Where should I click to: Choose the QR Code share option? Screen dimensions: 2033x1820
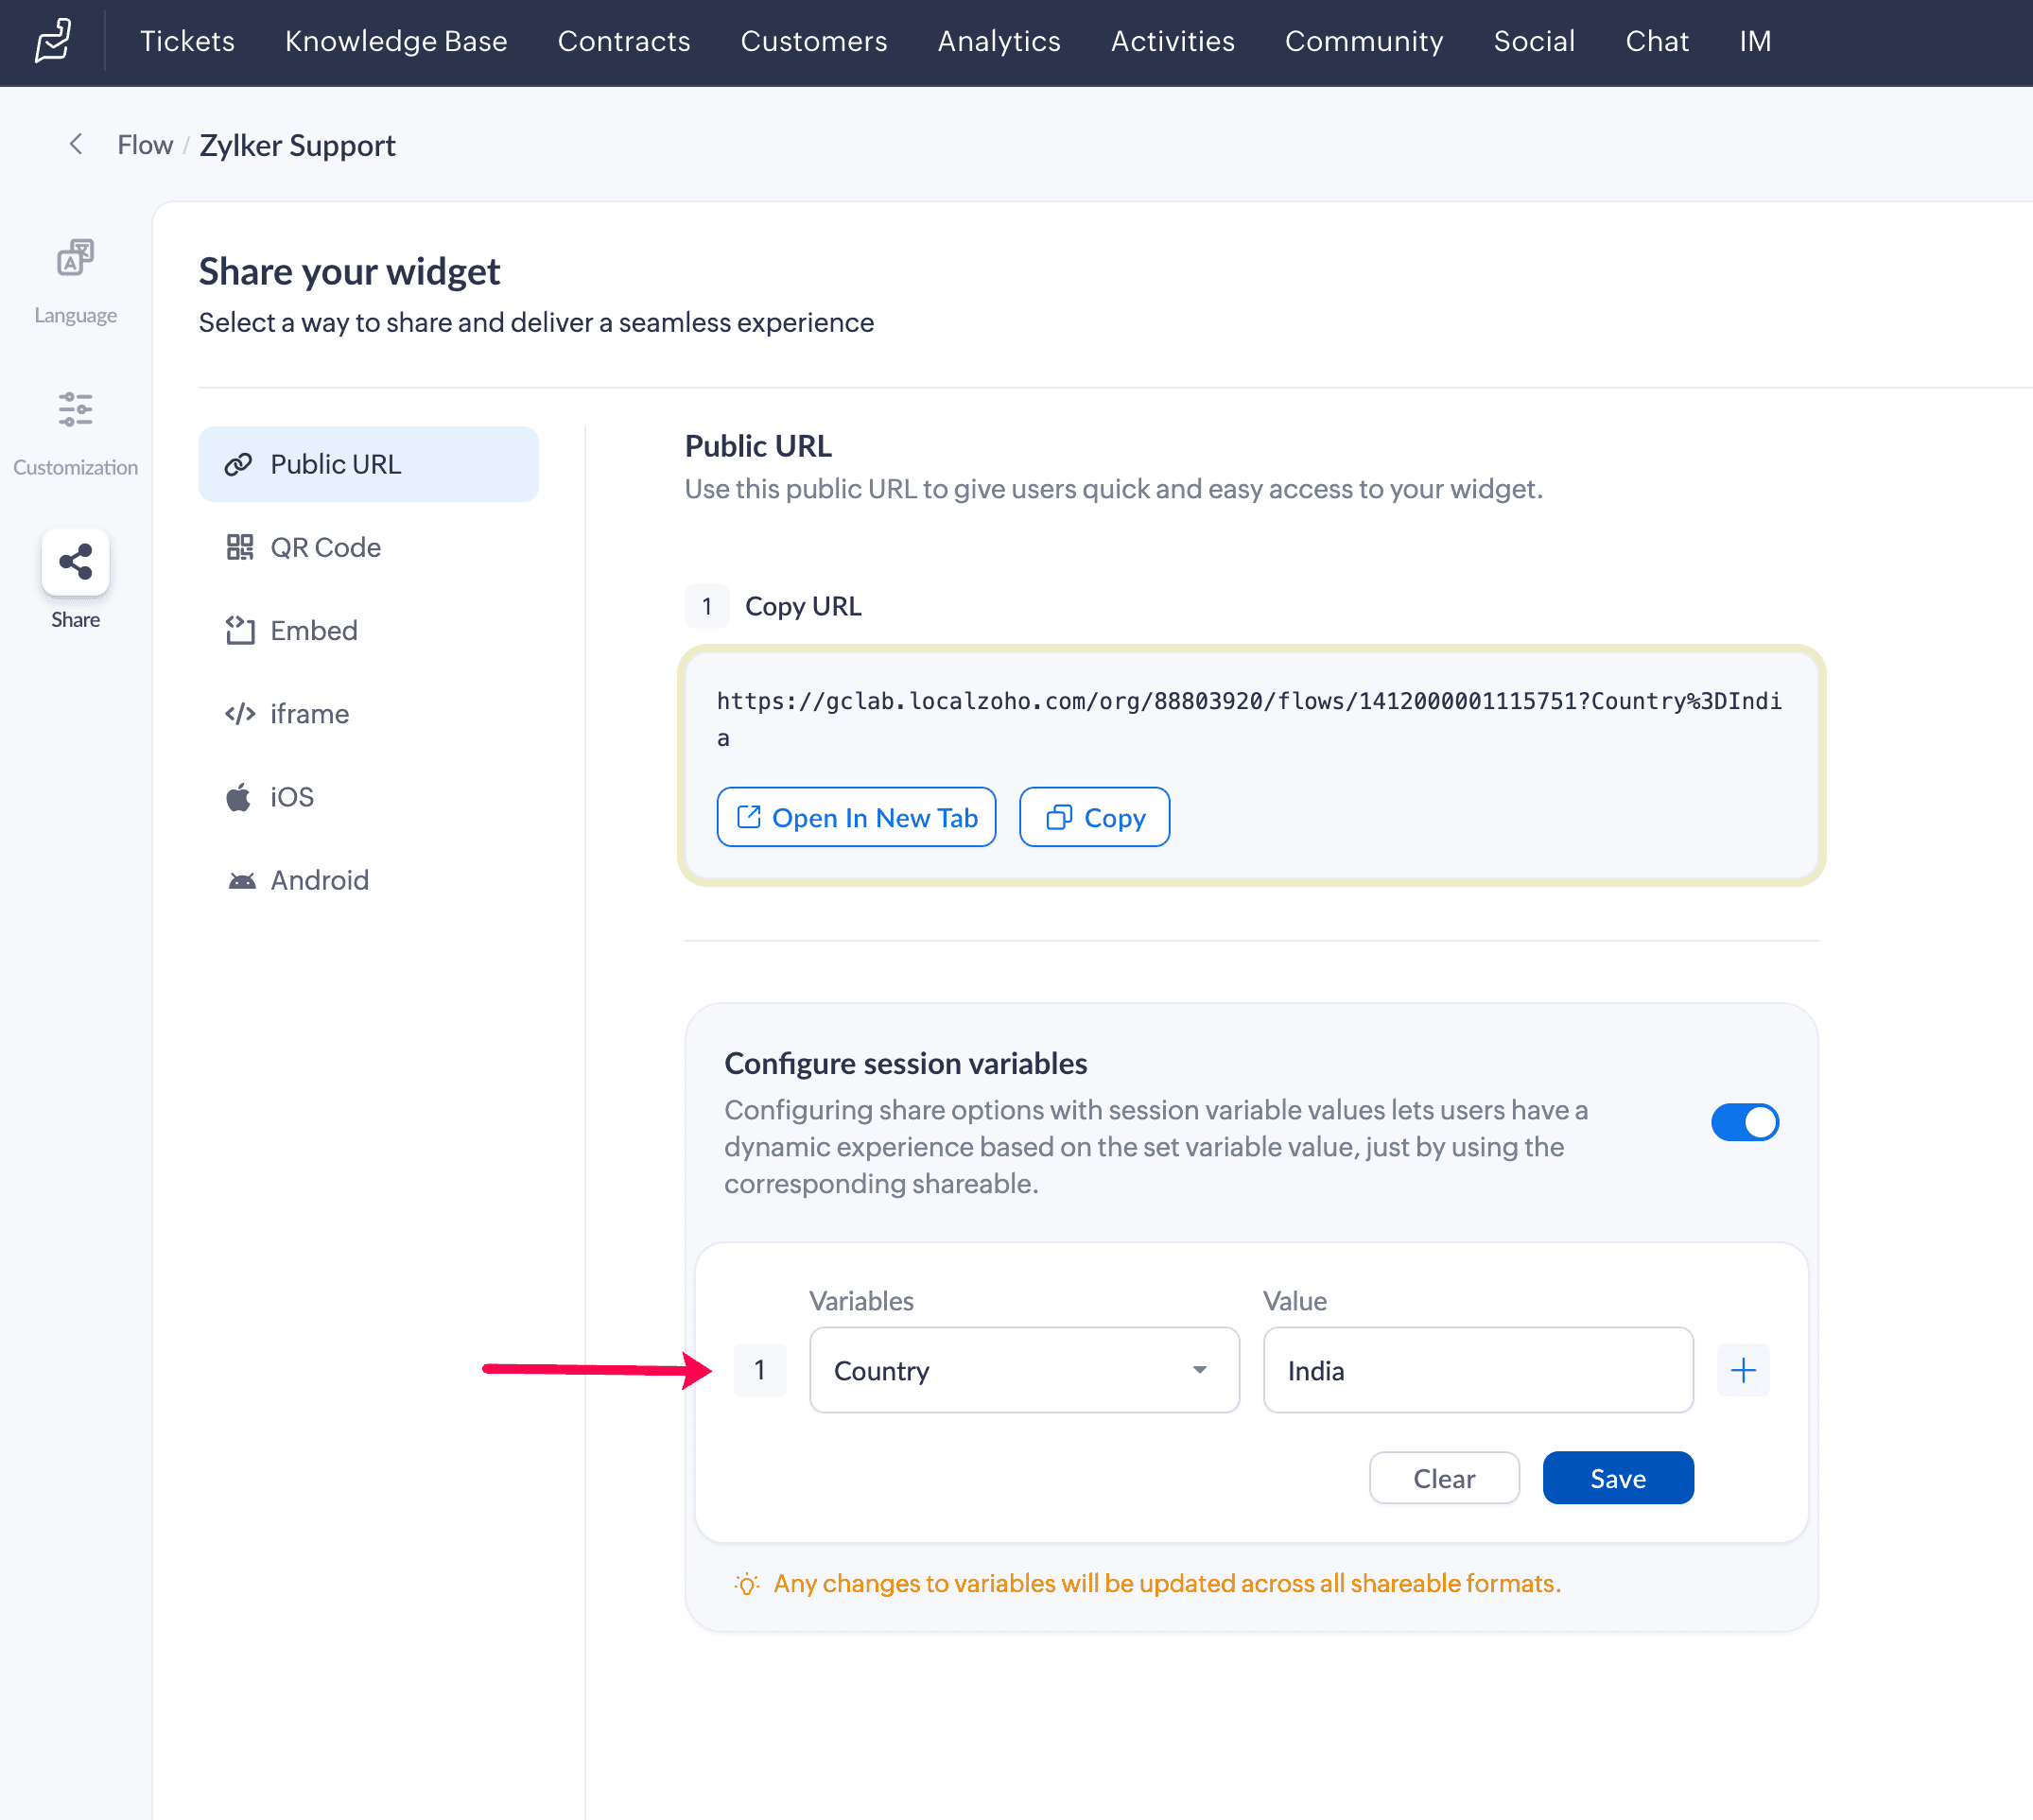click(x=325, y=547)
